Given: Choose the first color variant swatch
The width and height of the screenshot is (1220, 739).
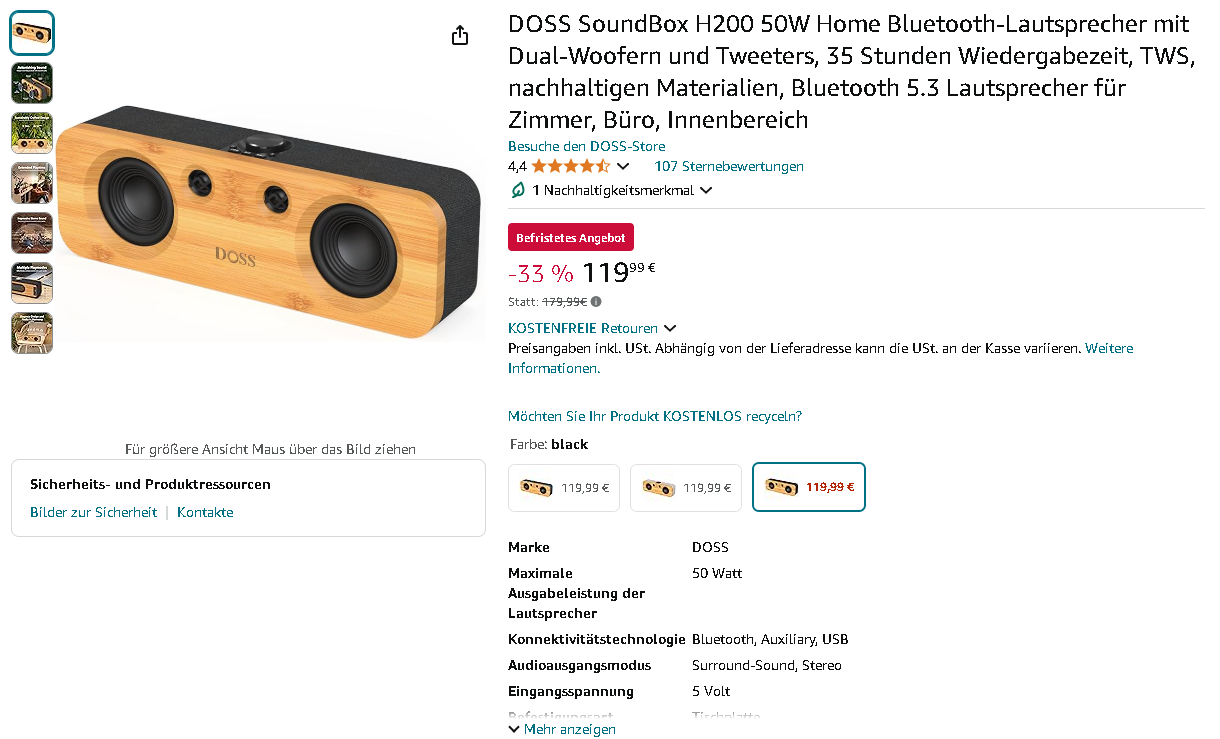Looking at the screenshot, I should tap(564, 488).
